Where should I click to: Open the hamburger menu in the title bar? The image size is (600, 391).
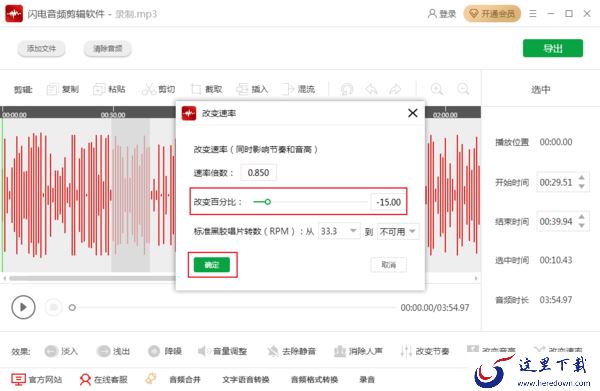[x=532, y=14]
